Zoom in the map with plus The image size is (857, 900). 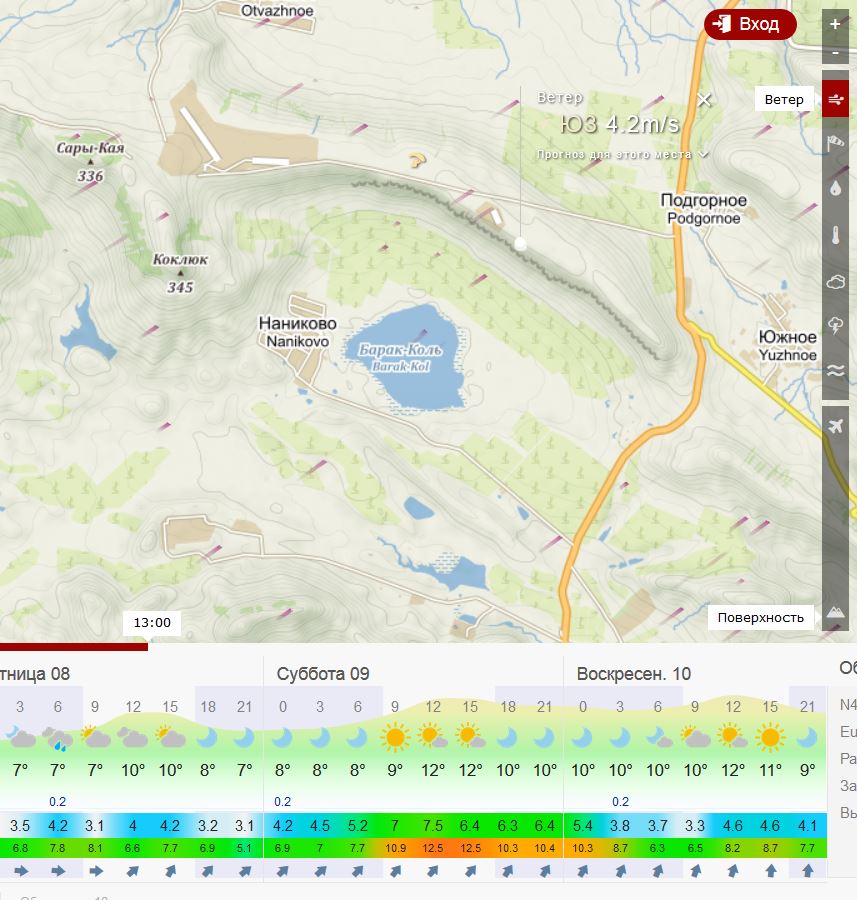point(836,24)
